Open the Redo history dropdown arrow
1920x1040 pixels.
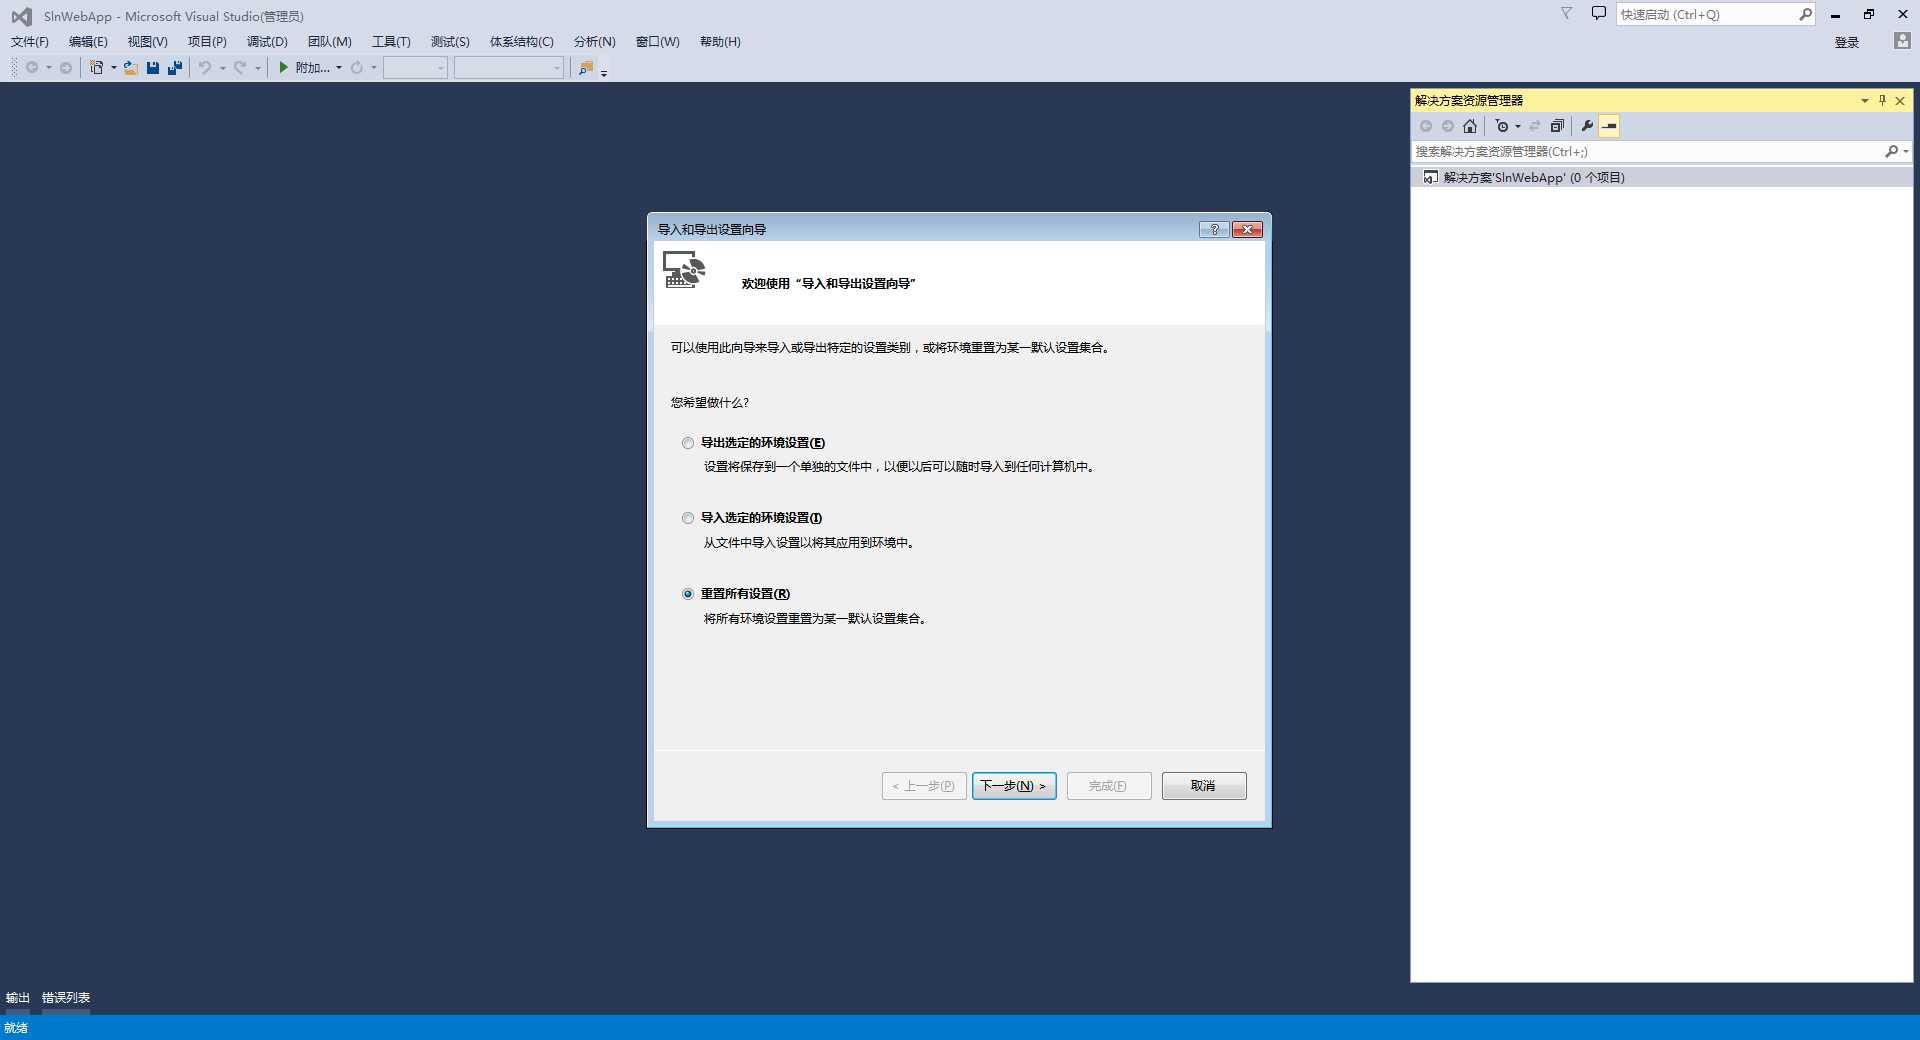pyautogui.click(x=258, y=67)
